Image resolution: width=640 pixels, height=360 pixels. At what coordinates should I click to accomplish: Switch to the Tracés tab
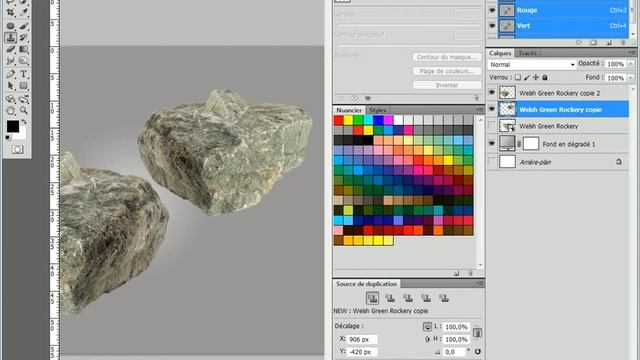pos(528,53)
